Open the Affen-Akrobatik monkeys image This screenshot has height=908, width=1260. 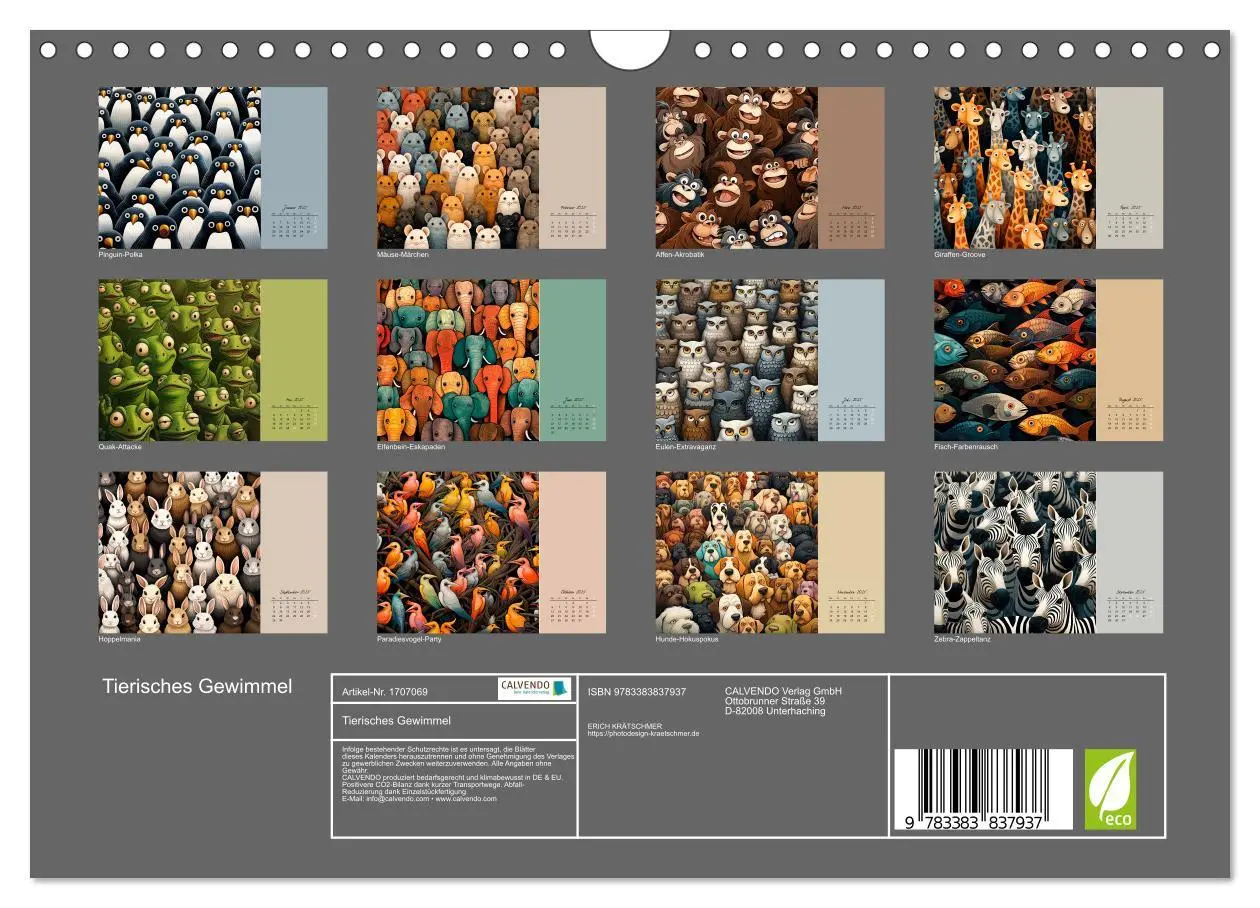pos(737,168)
